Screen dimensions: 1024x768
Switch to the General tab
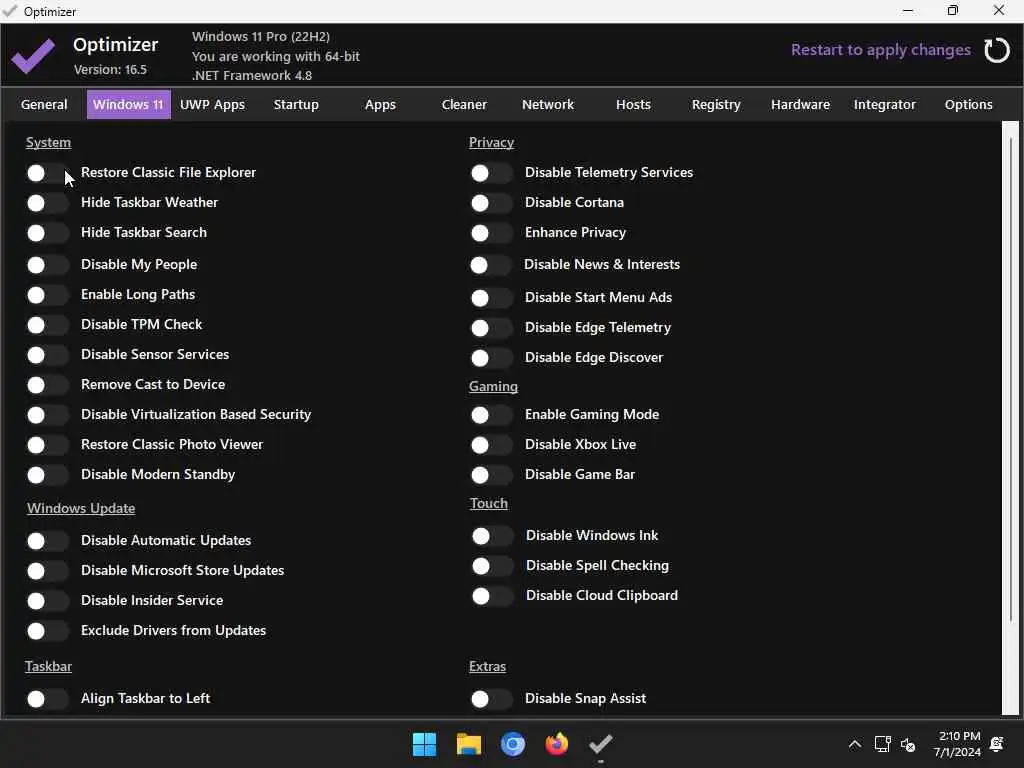(44, 104)
